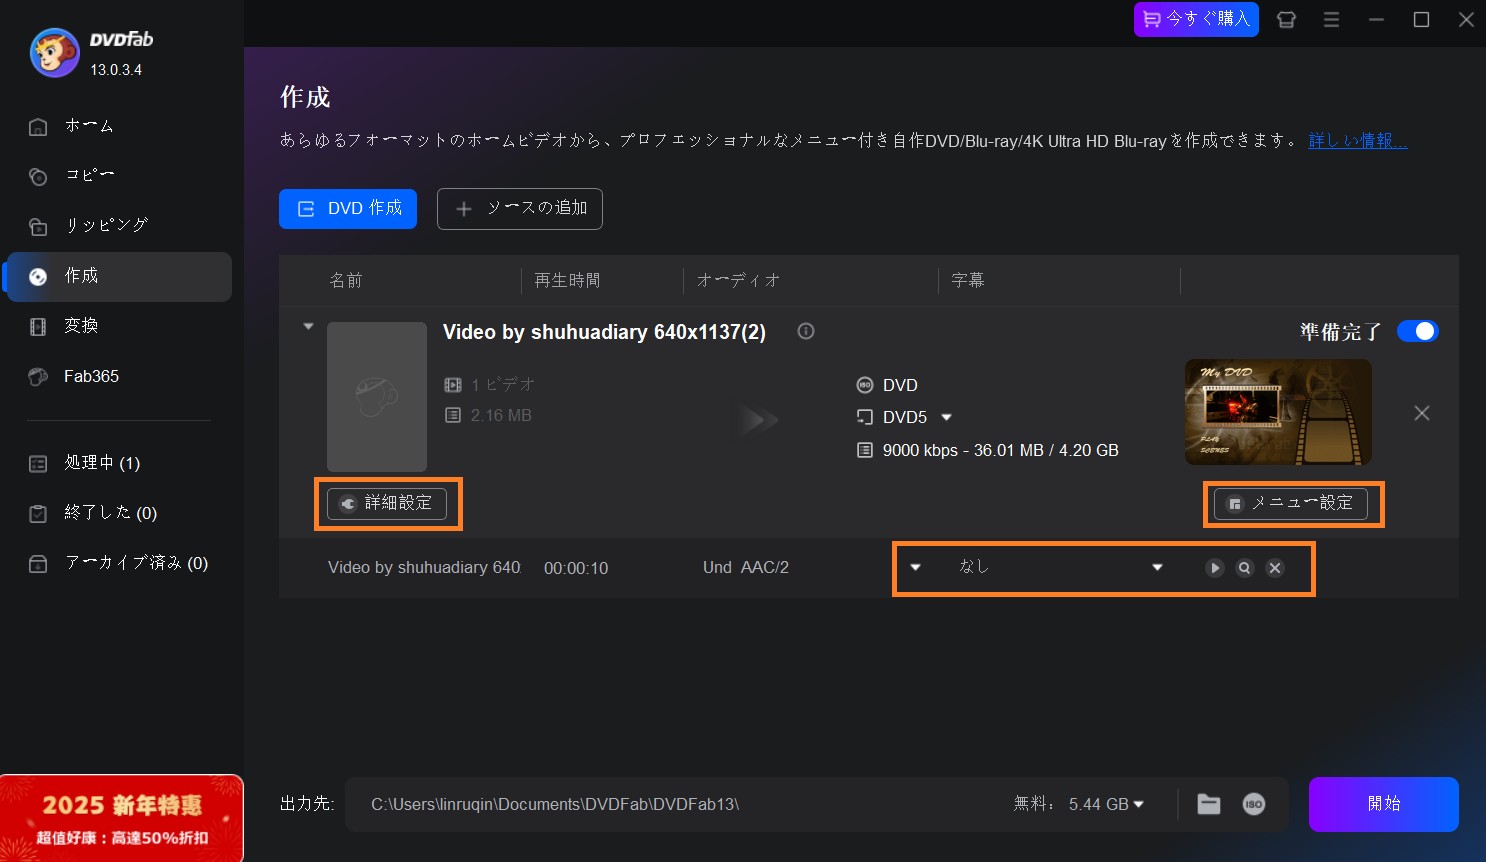Viewport: 1486px width, 862px height.
Task: Open the 2025 新年特惠 promotion banner
Action: (x=122, y=818)
